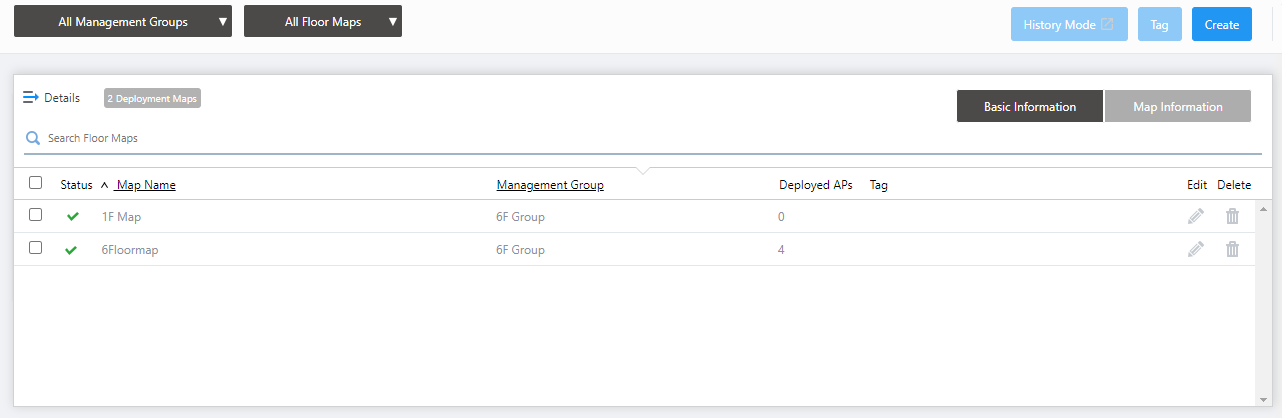Image resolution: width=1282 pixels, height=418 pixels.
Task: Switch to the Map Information tab
Action: click(1177, 107)
